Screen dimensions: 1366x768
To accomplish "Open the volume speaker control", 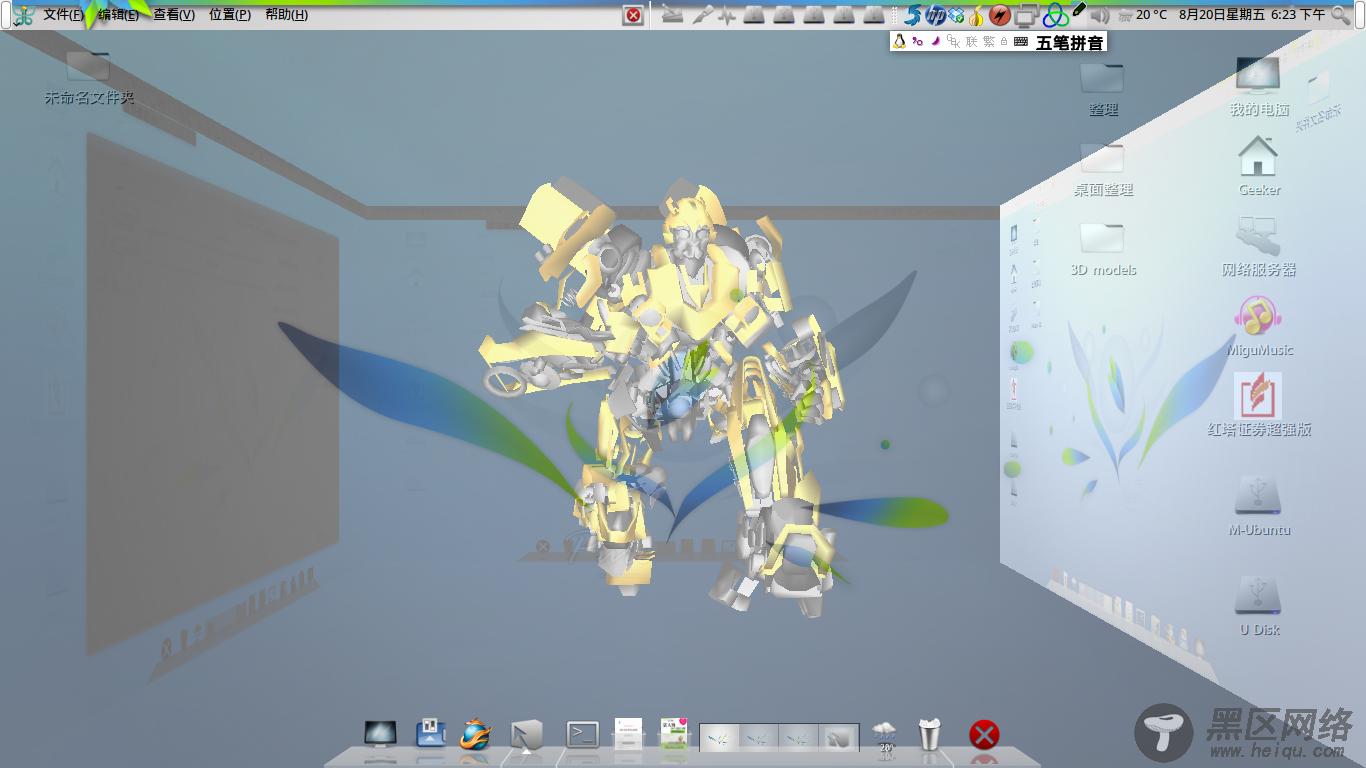I will [1100, 15].
